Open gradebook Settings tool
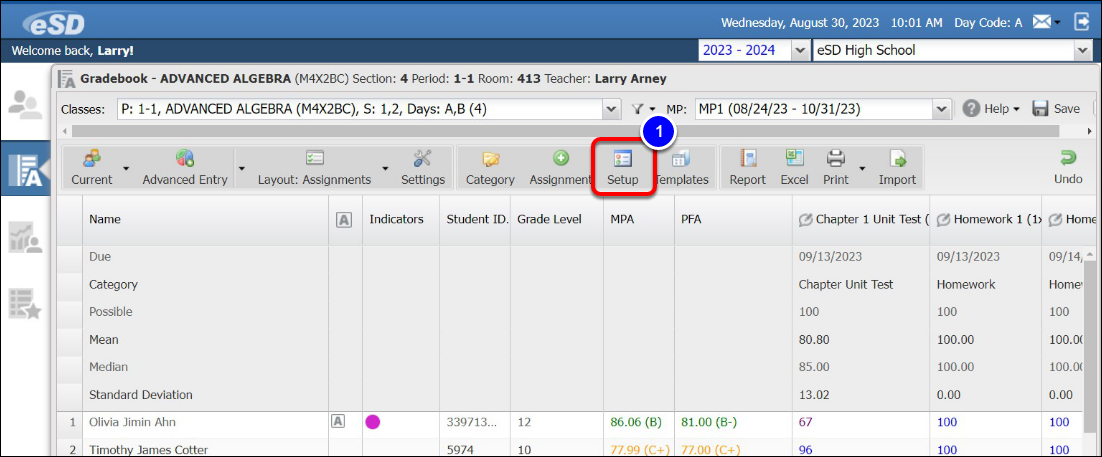The width and height of the screenshot is (1102, 457). point(423,168)
